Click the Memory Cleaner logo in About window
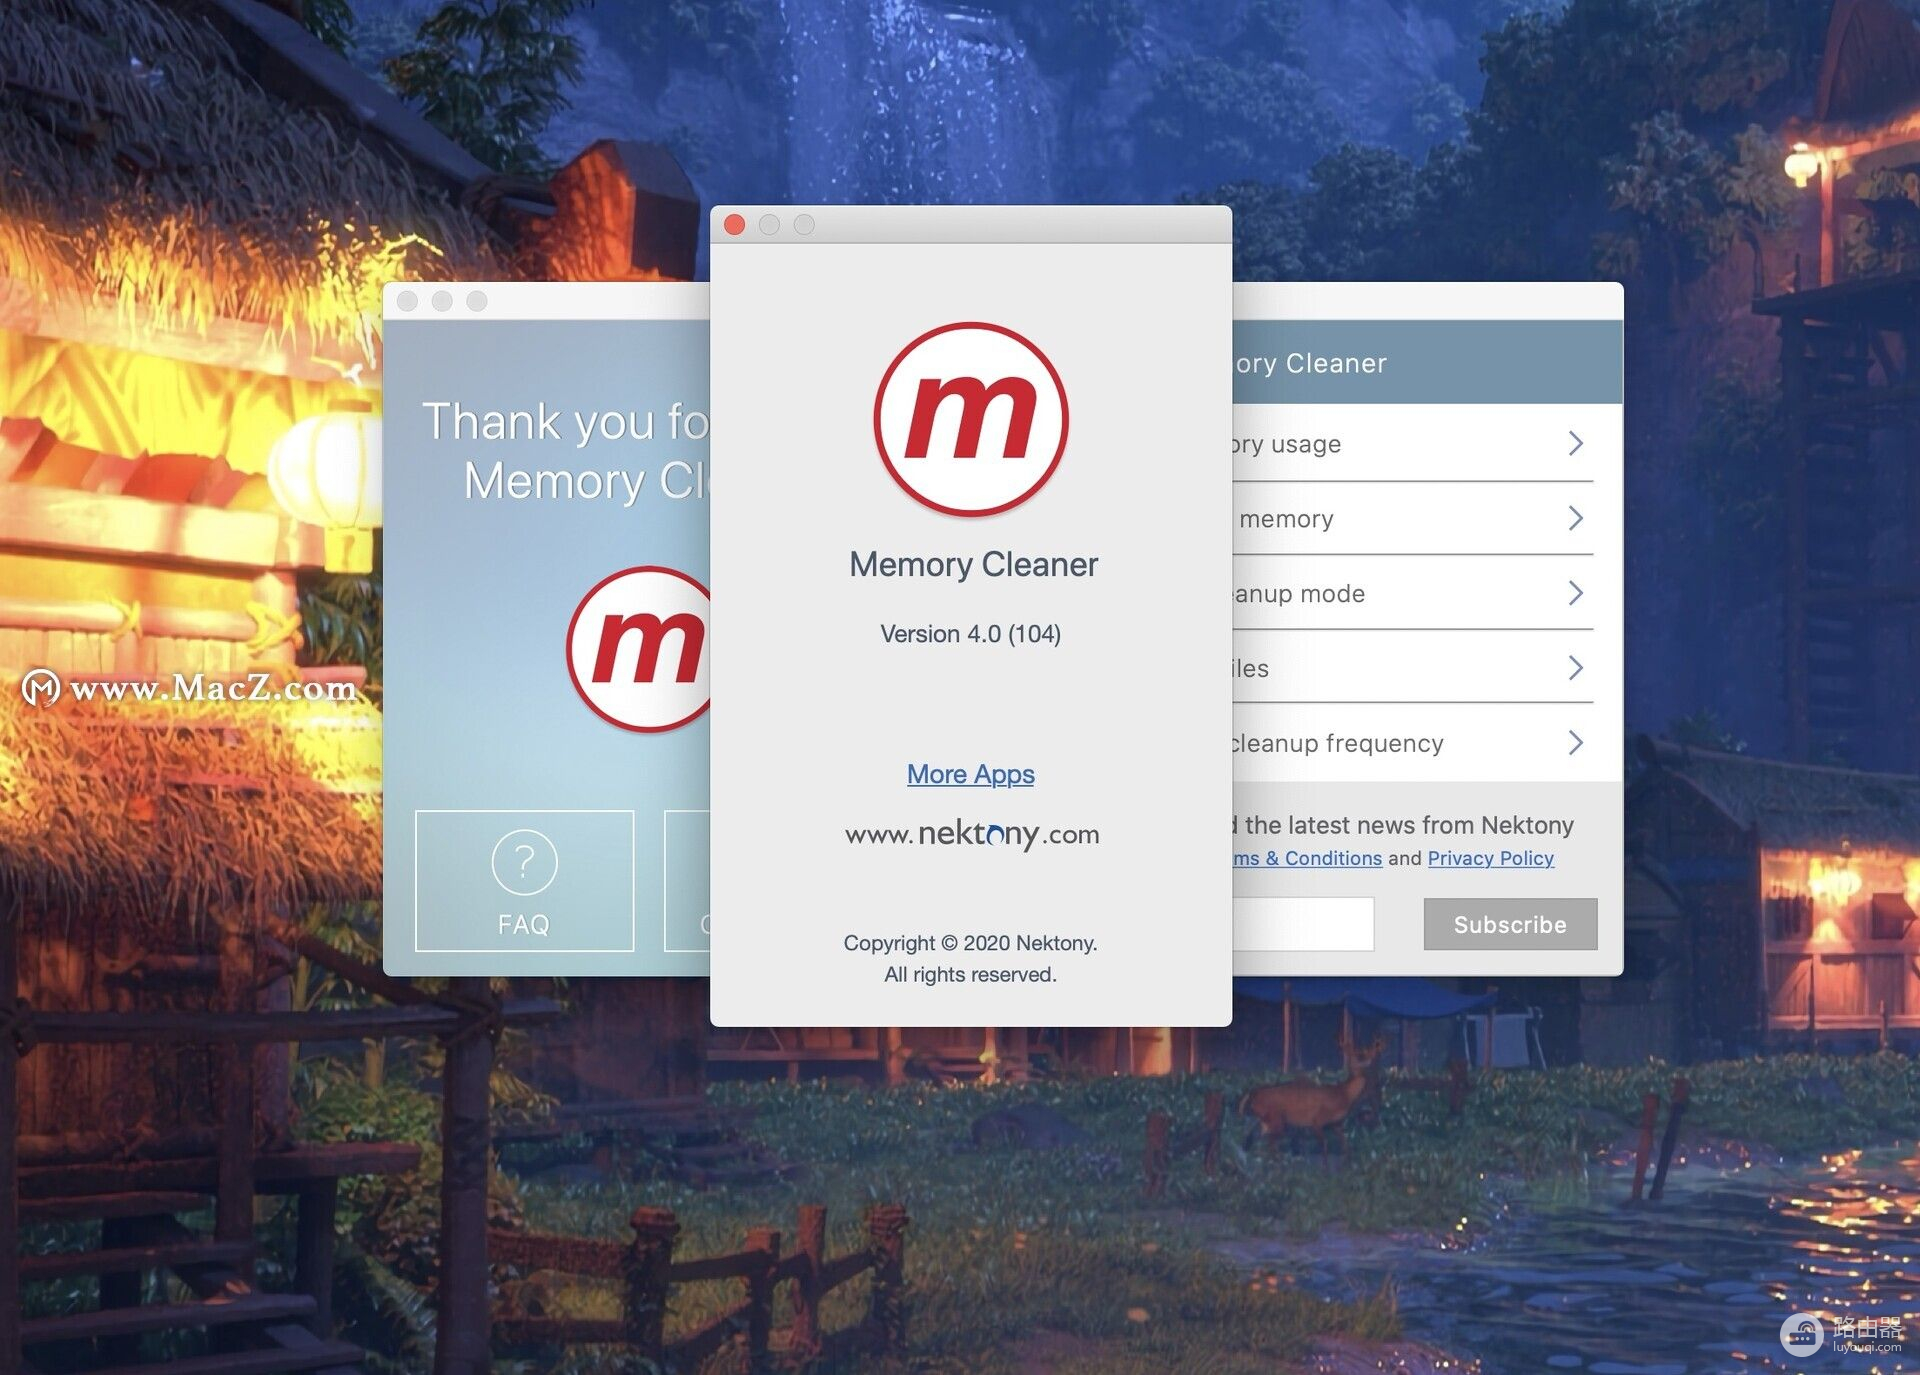This screenshot has width=1920, height=1375. (971, 419)
